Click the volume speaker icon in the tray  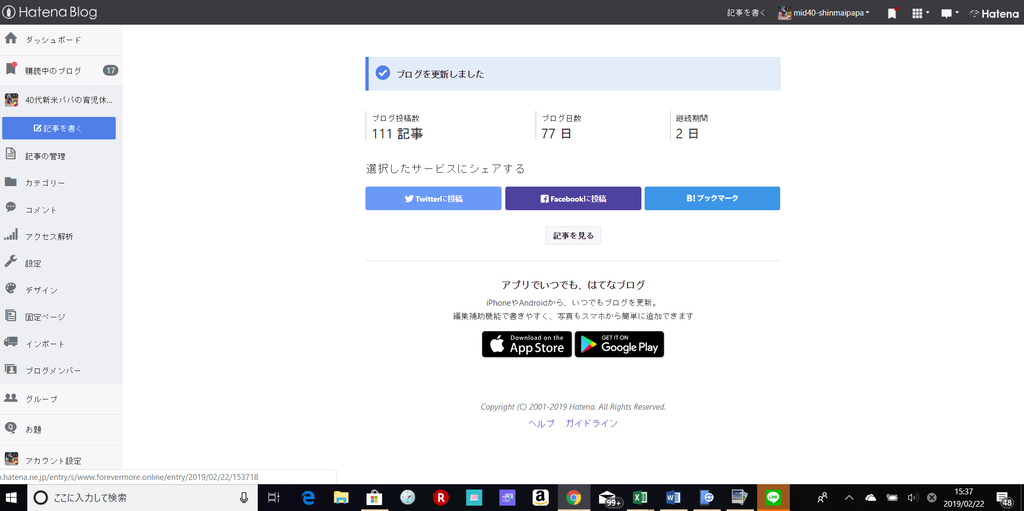(x=912, y=498)
